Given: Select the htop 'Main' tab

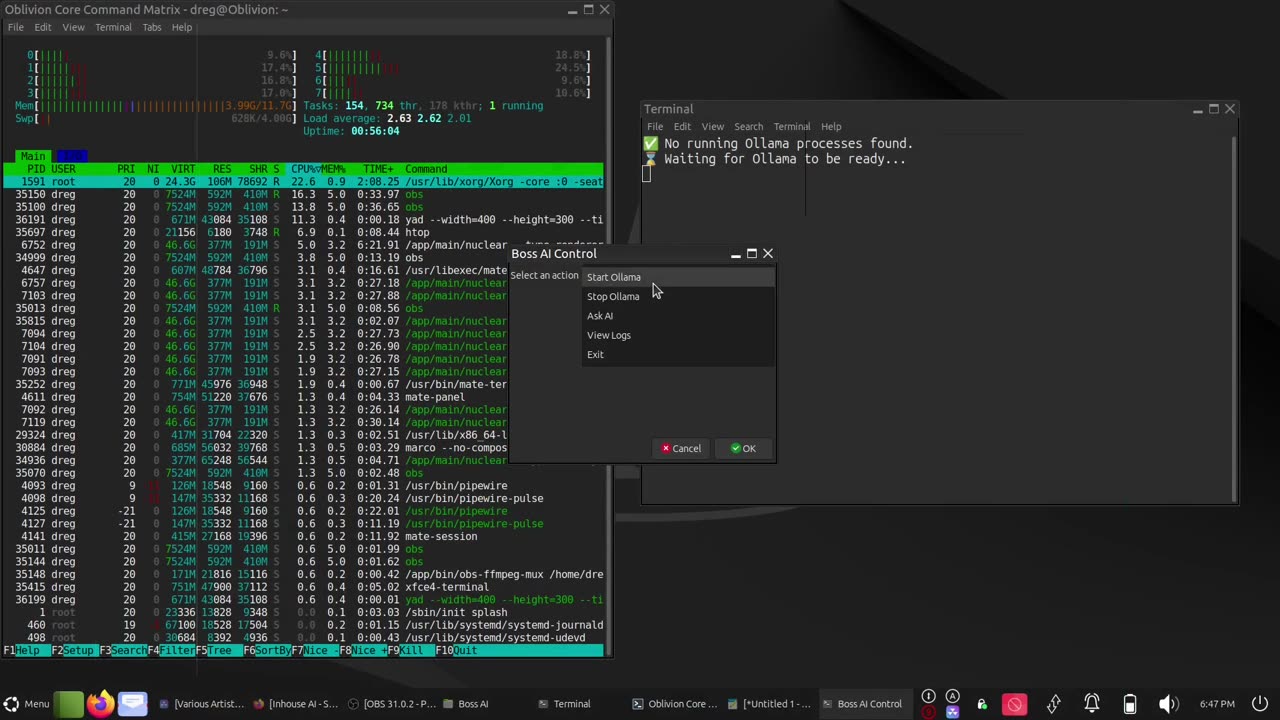Looking at the screenshot, I should pyautogui.click(x=33, y=156).
